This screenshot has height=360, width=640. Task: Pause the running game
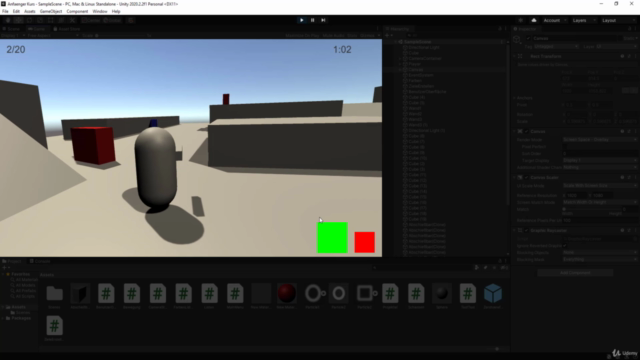pos(313,20)
